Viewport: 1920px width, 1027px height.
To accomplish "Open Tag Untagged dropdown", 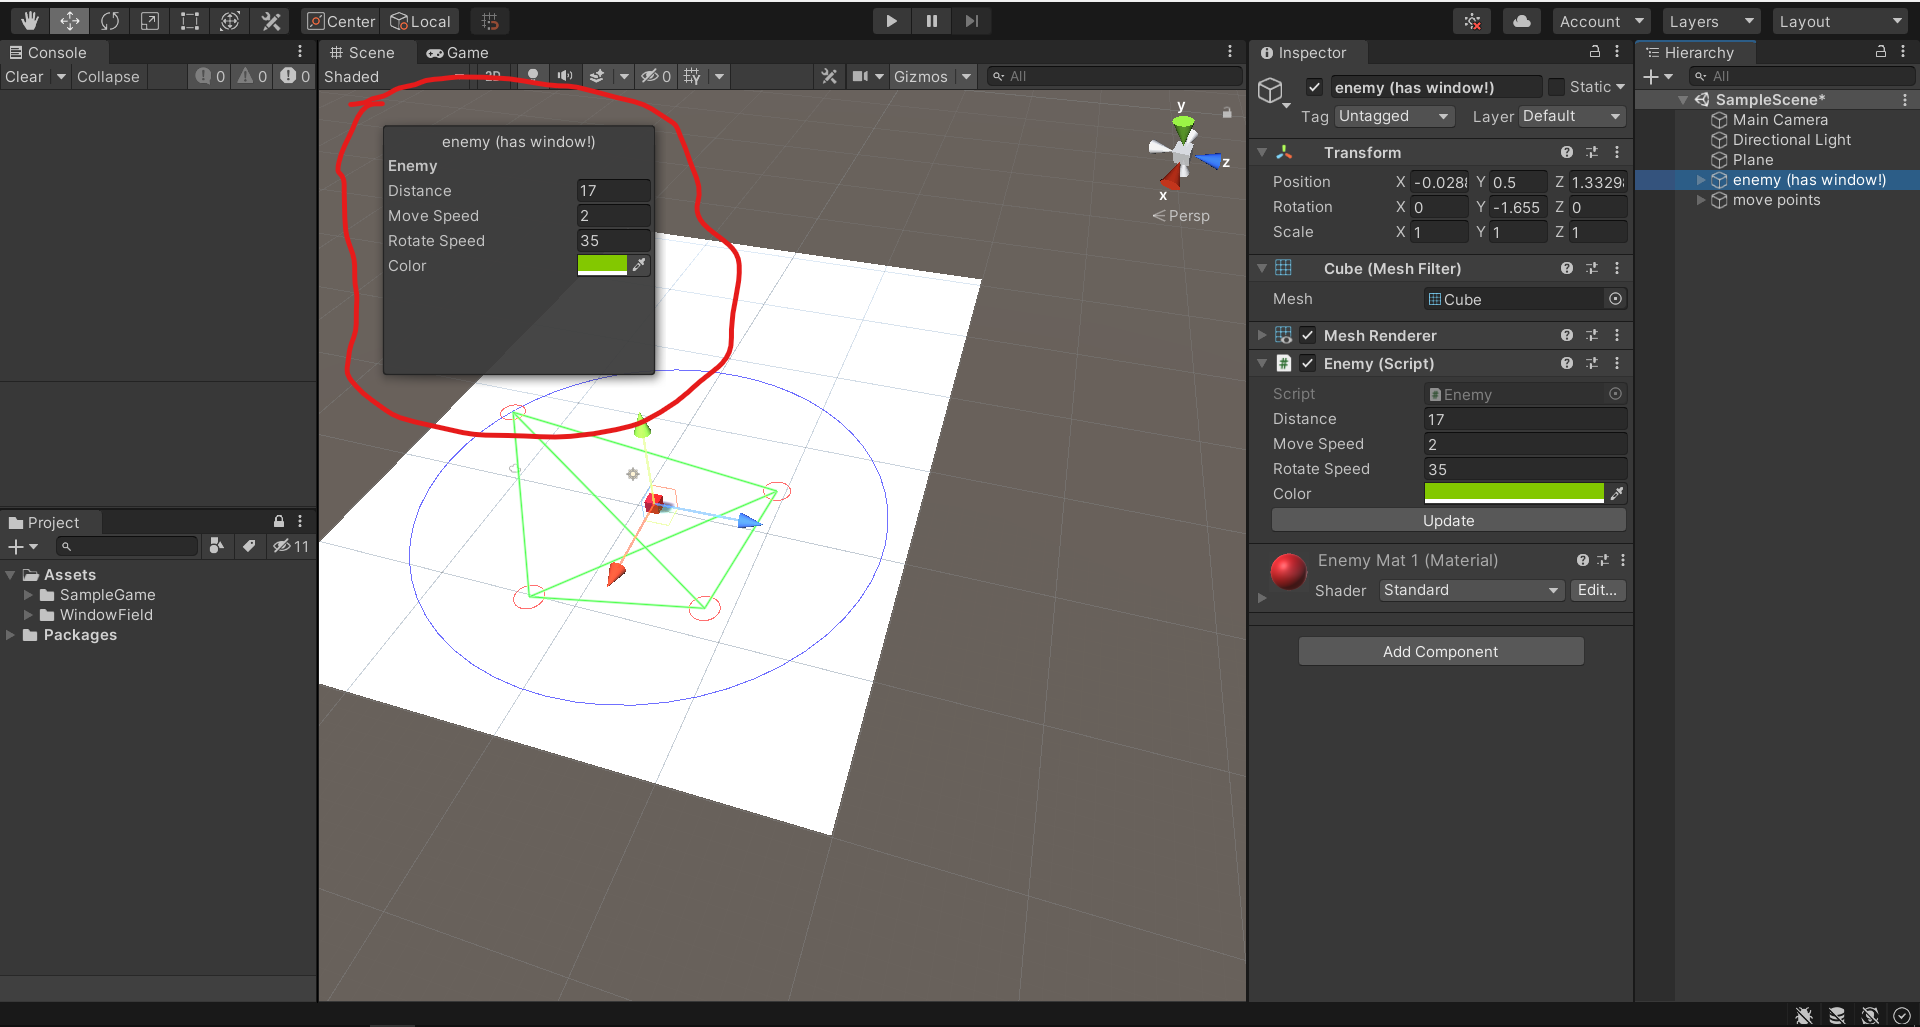I will pyautogui.click(x=1394, y=116).
